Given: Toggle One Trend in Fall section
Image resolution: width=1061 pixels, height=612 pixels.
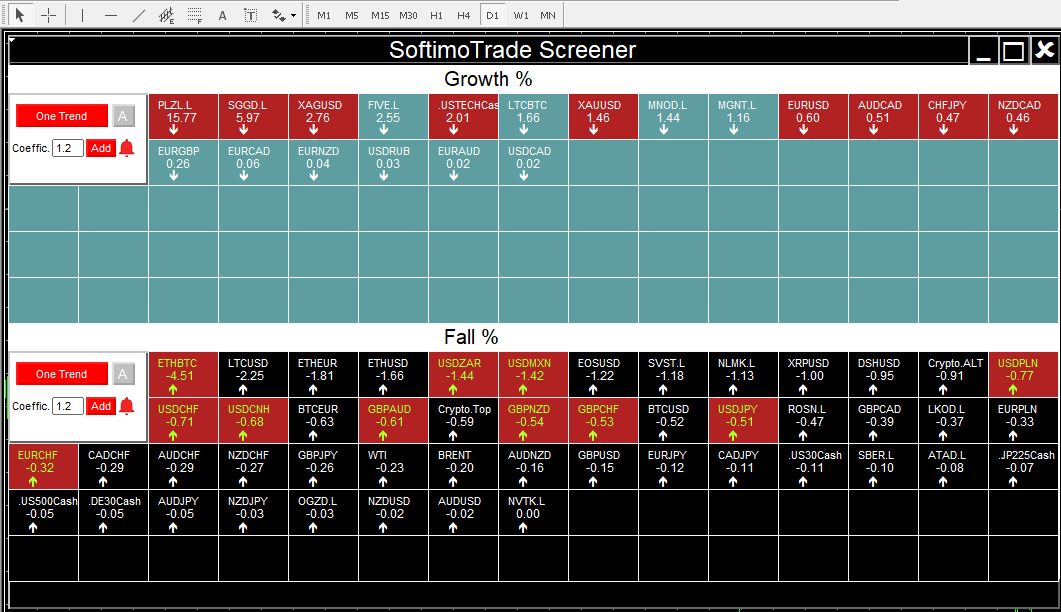Looking at the screenshot, I should coord(62,374).
